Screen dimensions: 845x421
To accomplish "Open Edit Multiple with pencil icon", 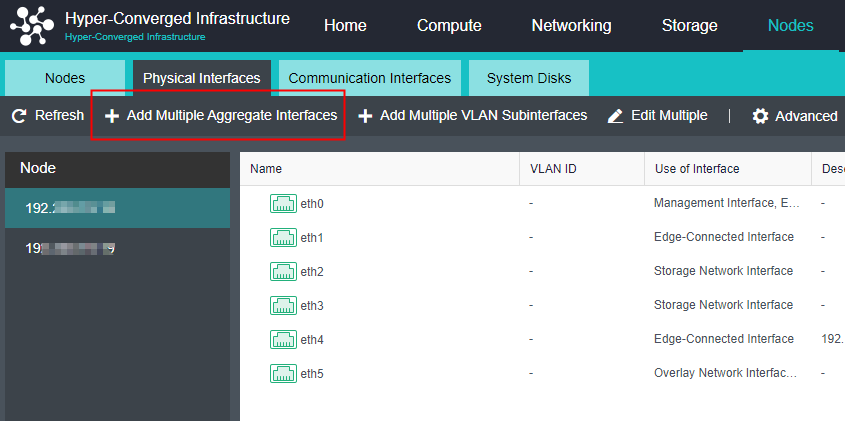I will pos(657,116).
